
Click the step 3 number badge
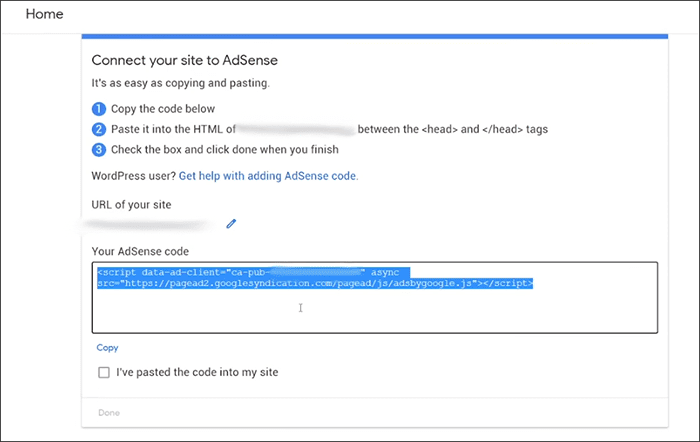point(98,150)
